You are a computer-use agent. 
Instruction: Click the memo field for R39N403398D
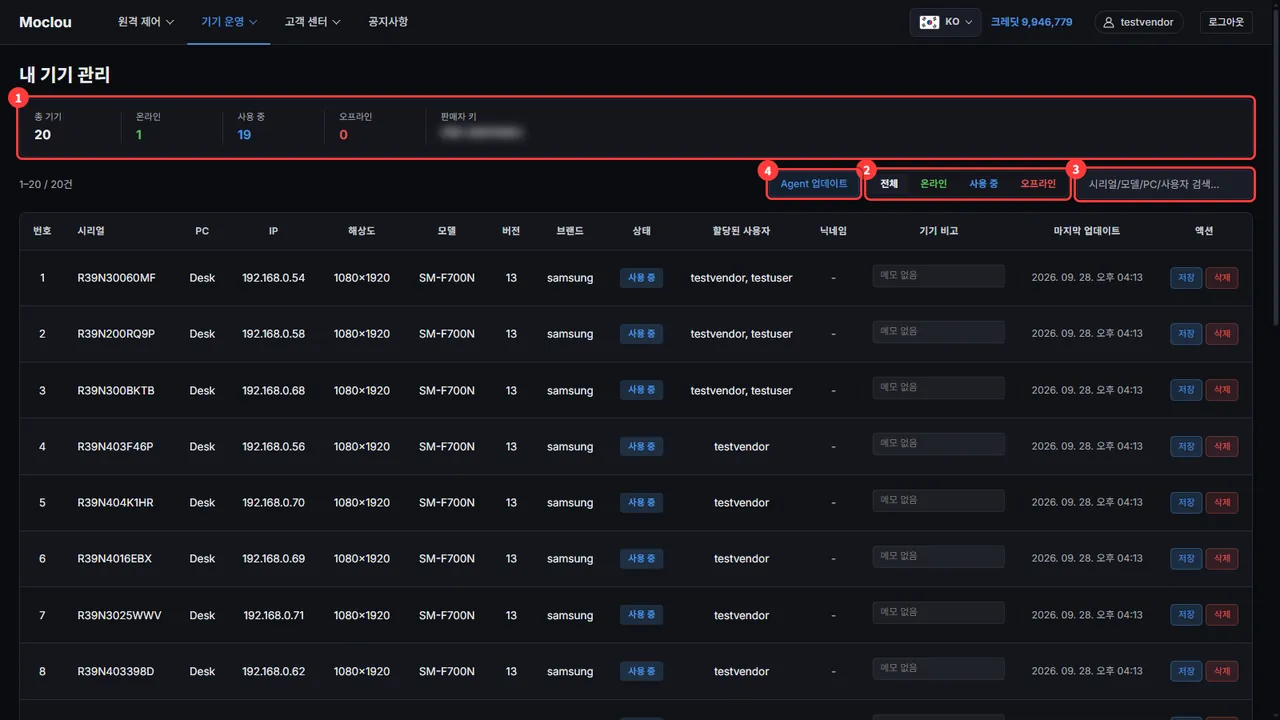pyautogui.click(x=938, y=669)
